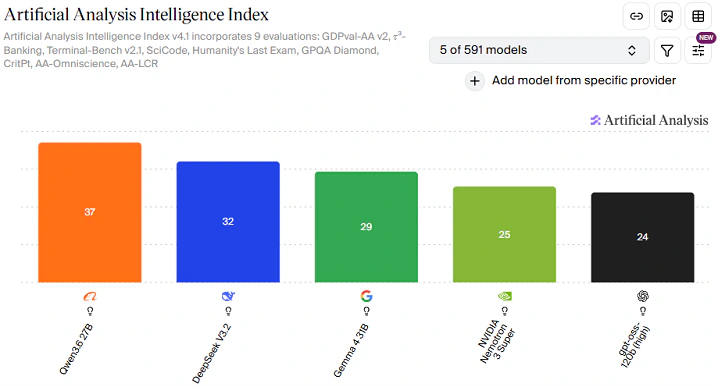718x387 pixels.
Task: Click the DeepSeek whale logo
Action: click(228, 296)
